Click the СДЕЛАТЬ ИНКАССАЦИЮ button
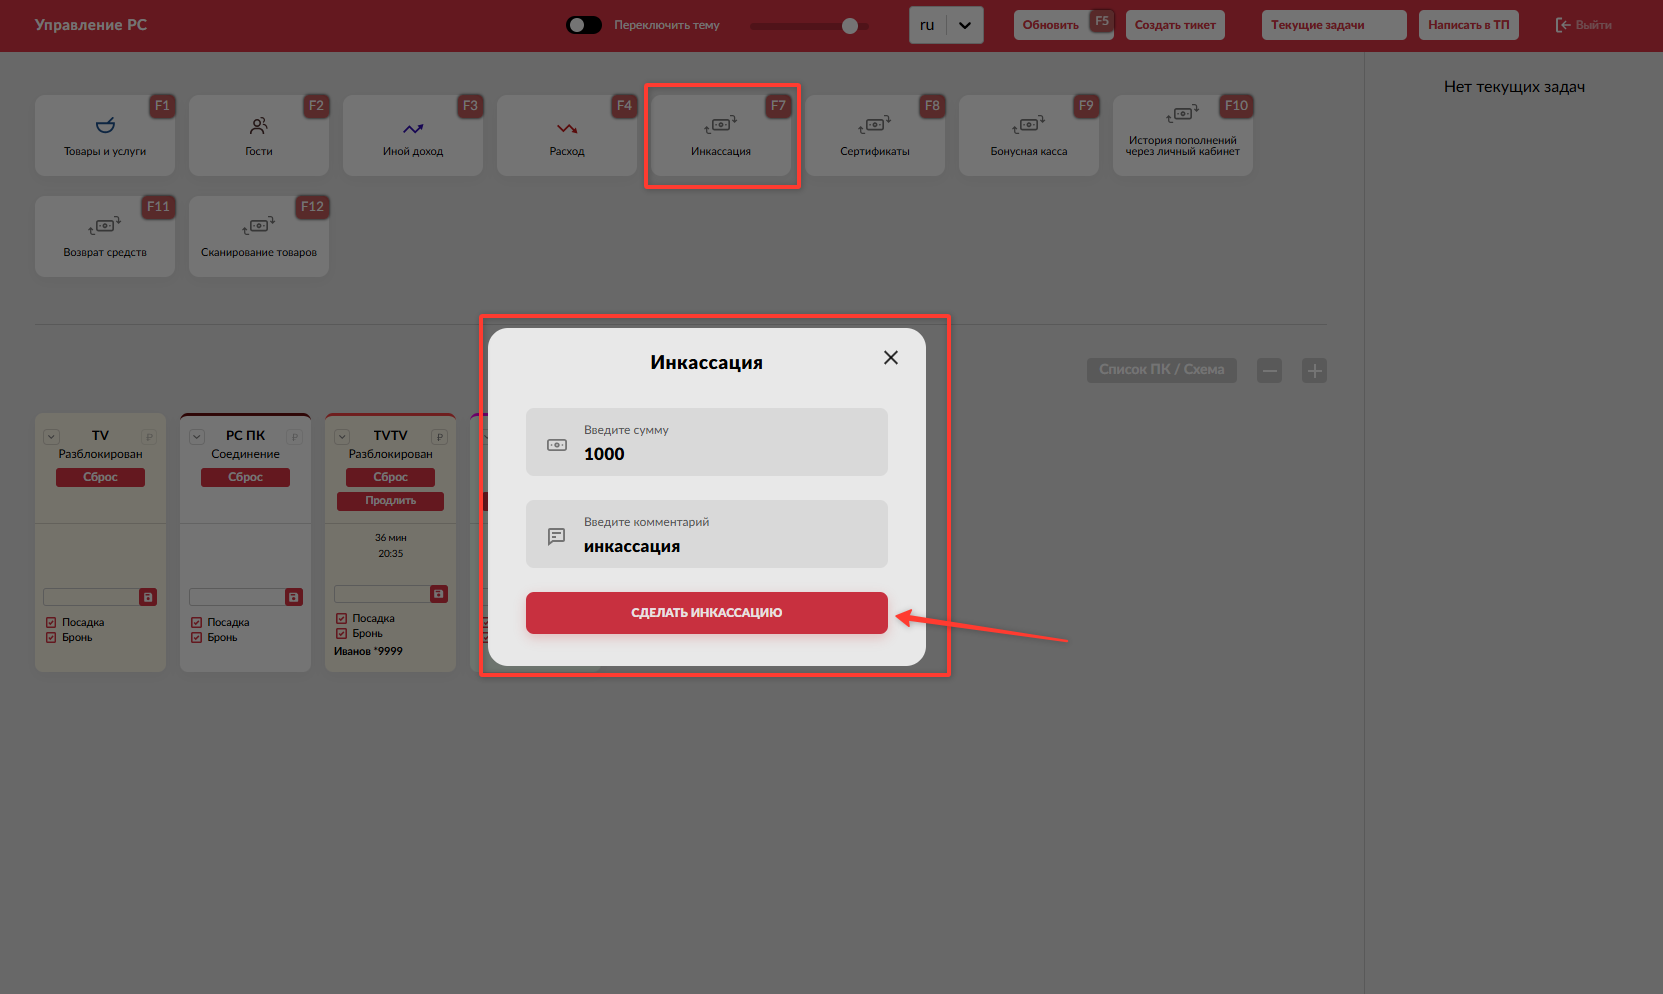This screenshot has width=1663, height=994. coord(707,613)
